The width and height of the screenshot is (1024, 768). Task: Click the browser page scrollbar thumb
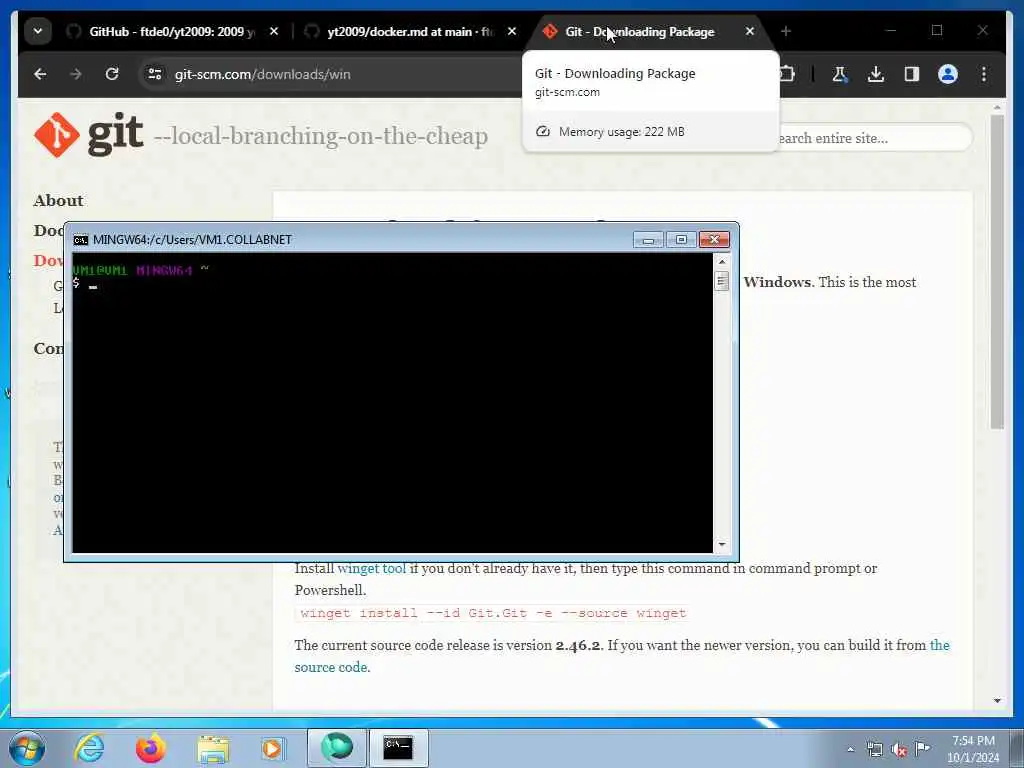997,272
